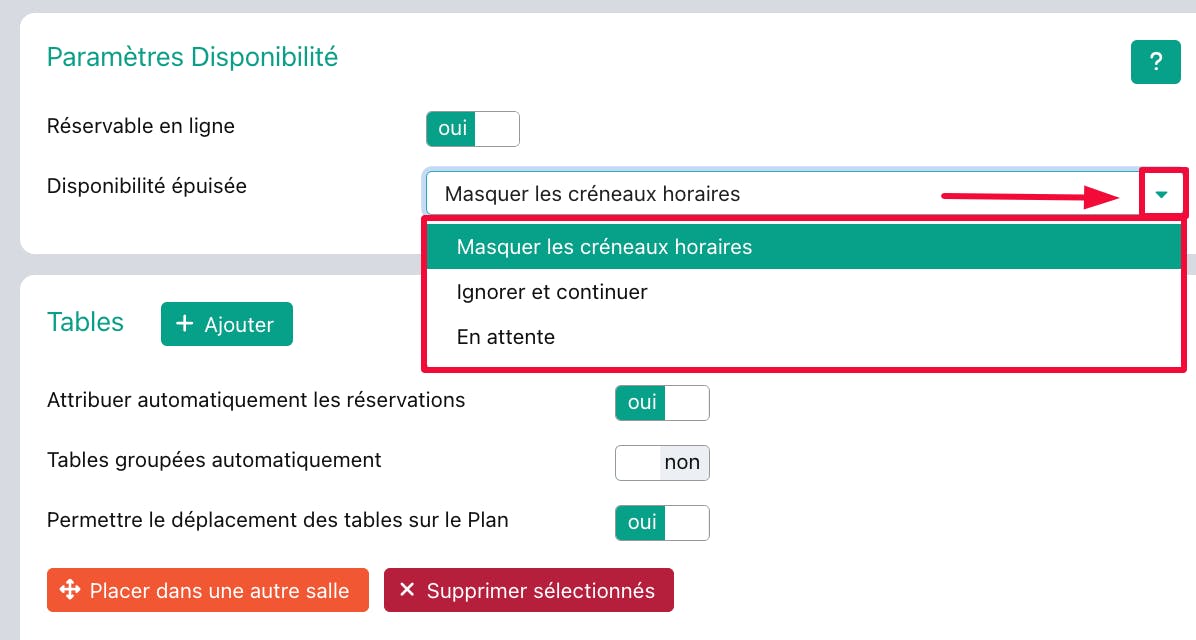Click the Tables groupées automatiquement label
Image resolution: width=1196 pixels, height=640 pixels.
click(214, 460)
